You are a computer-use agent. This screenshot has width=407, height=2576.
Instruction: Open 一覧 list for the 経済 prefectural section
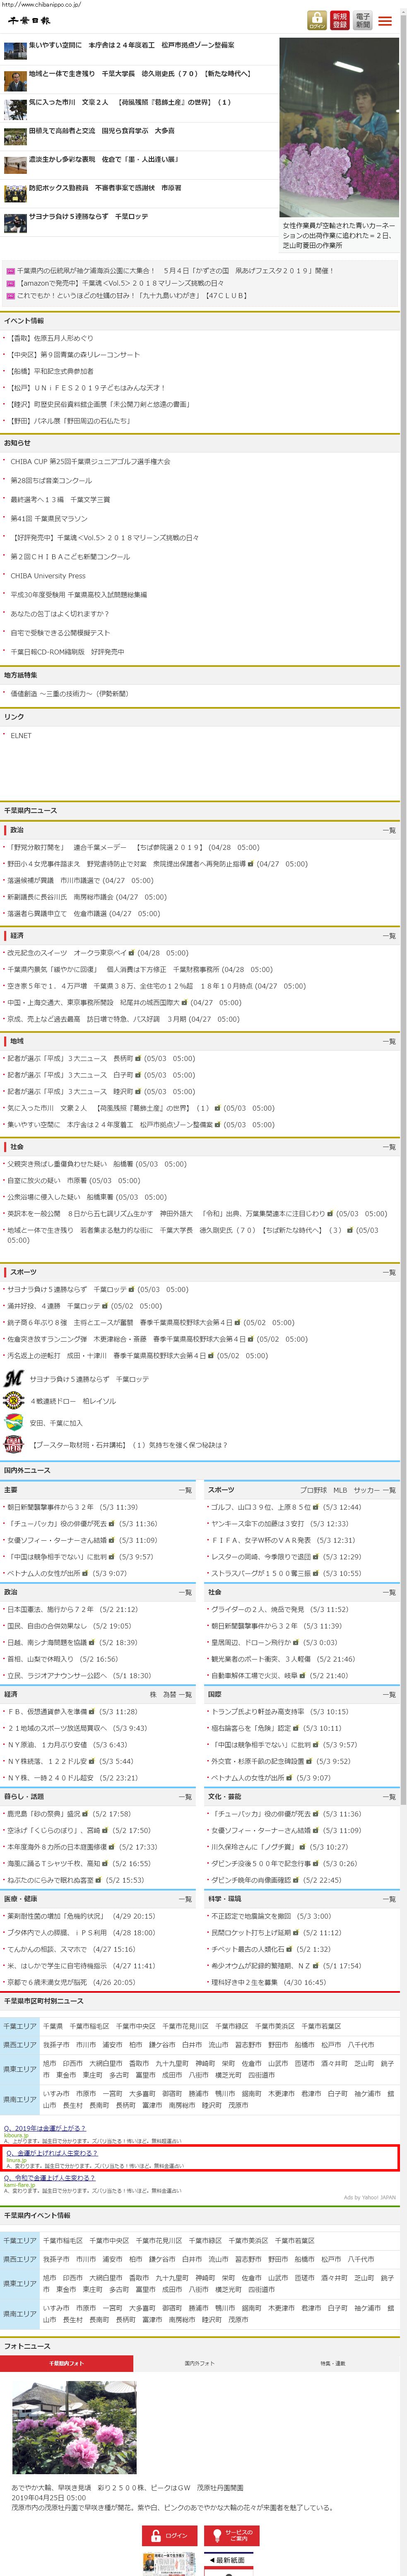coord(389,936)
